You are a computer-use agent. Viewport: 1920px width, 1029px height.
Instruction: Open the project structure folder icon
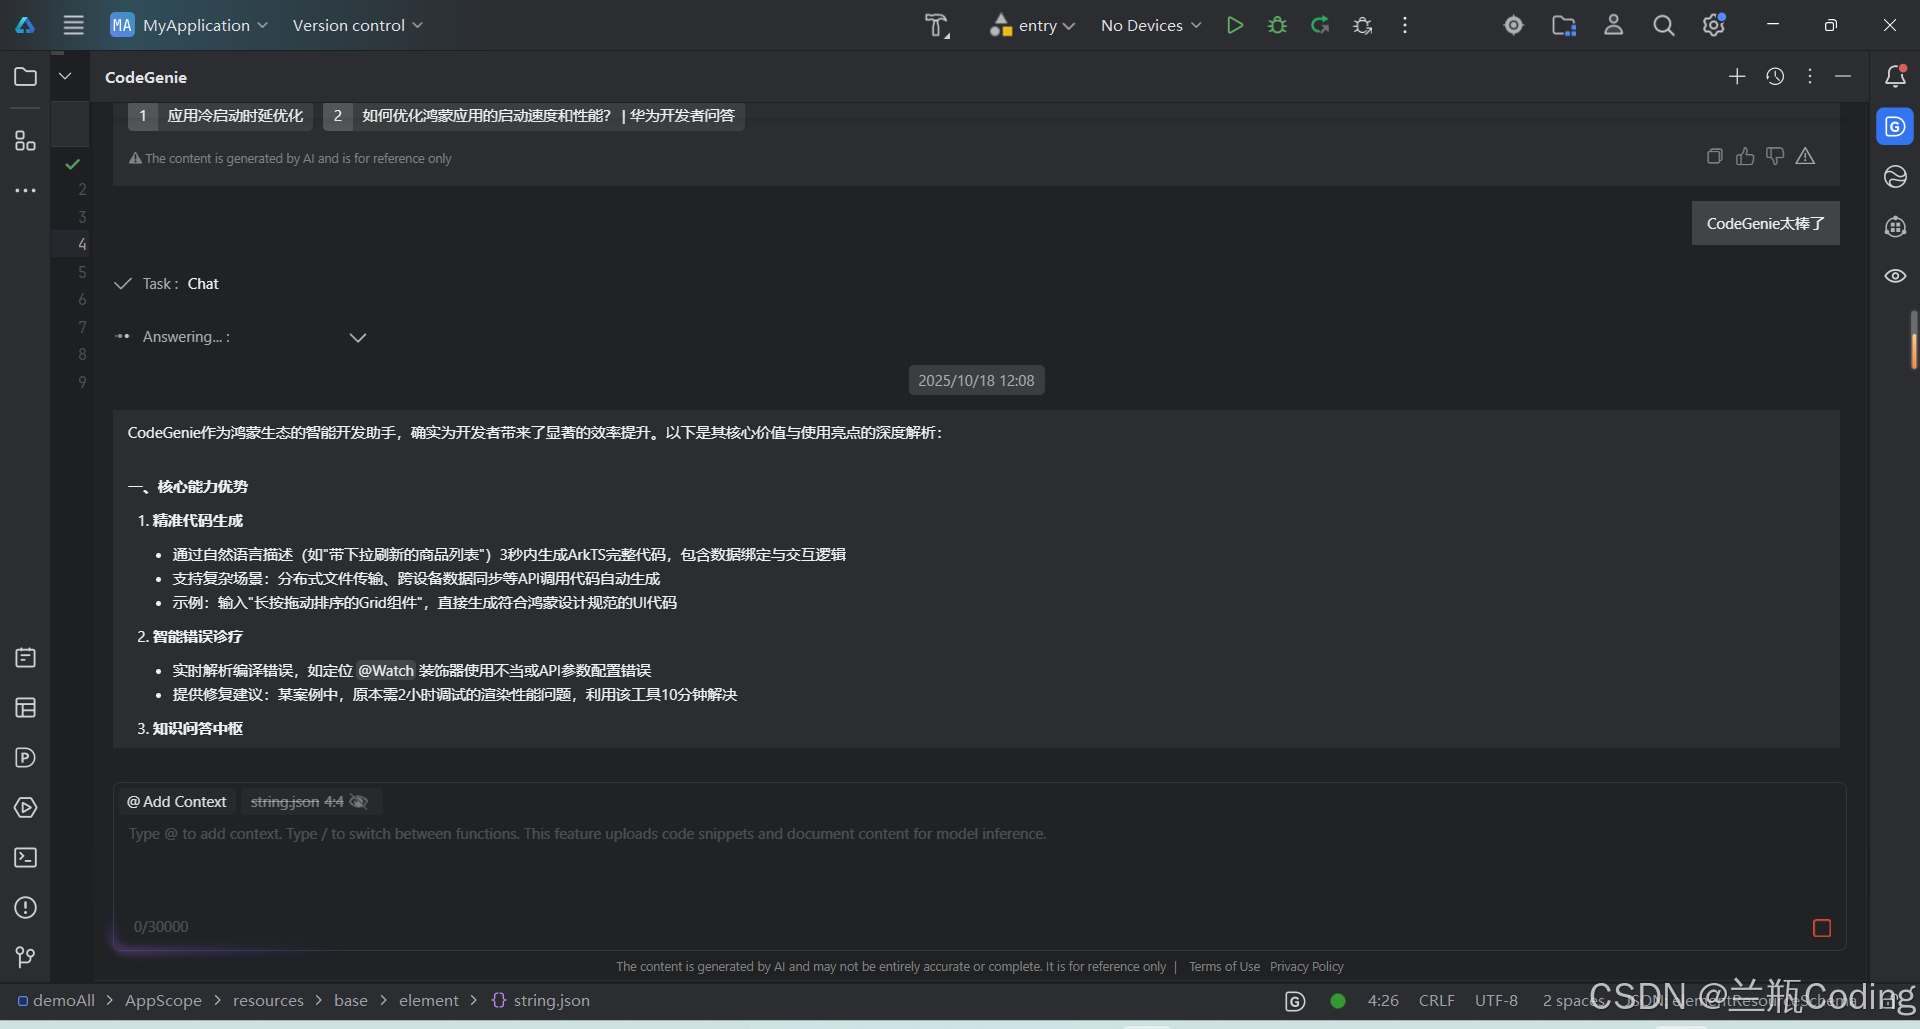(1564, 25)
